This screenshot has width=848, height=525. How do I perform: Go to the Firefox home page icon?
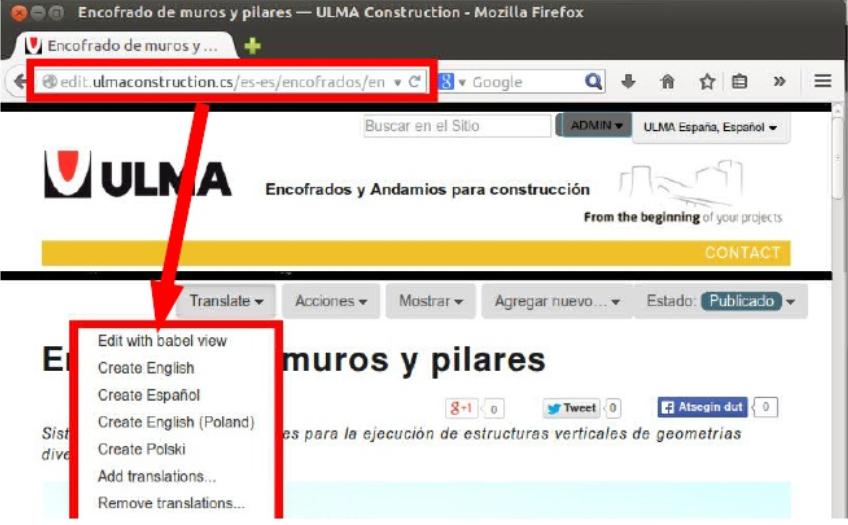[x=668, y=82]
